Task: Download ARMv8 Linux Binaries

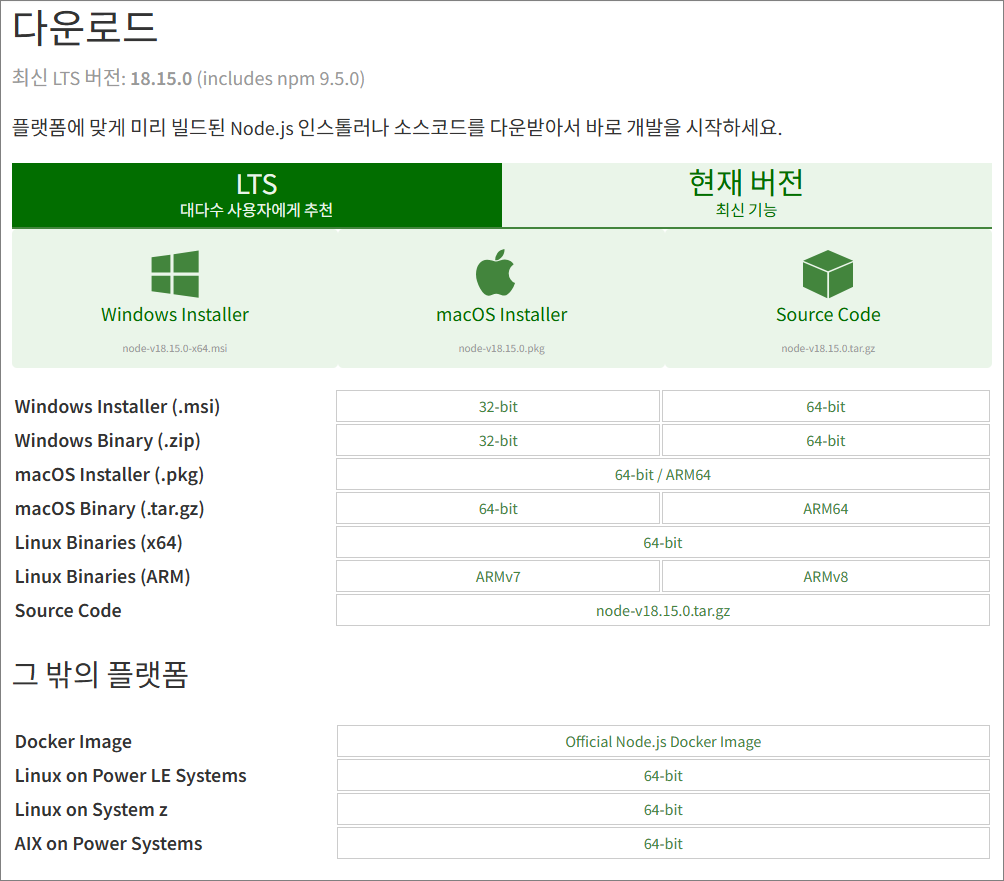Action: click(826, 576)
